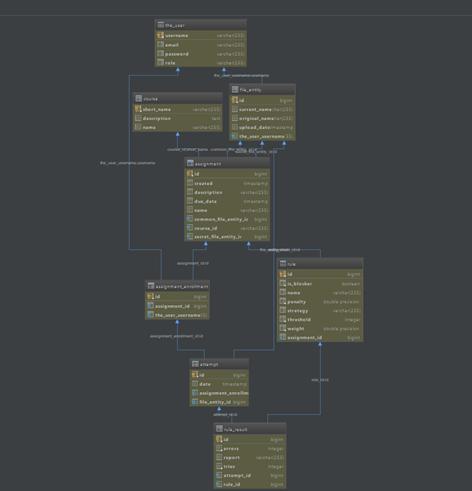The image size is (472, 491).
Task: Select the report column in rule_result
Action: (x=250, y=458)
